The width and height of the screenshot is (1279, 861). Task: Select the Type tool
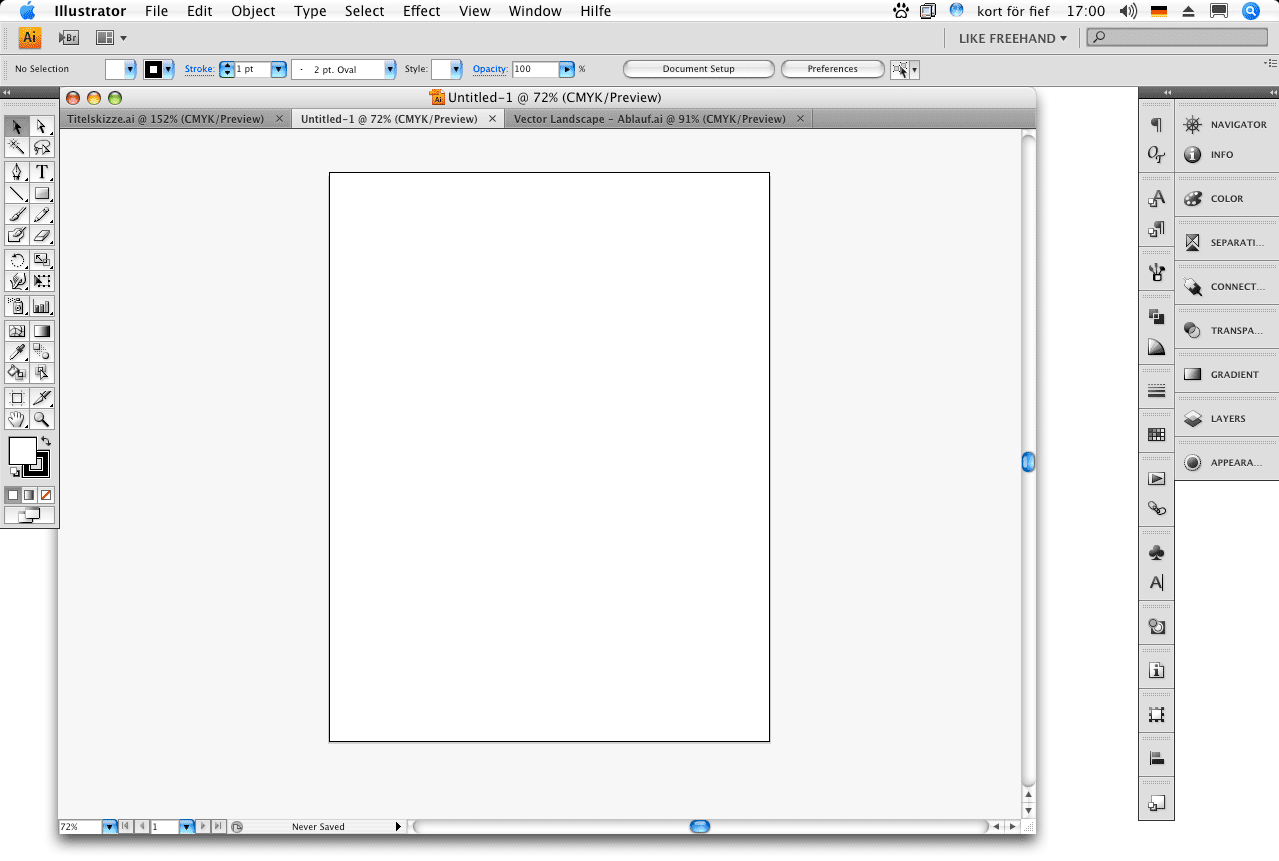(42, 172)
